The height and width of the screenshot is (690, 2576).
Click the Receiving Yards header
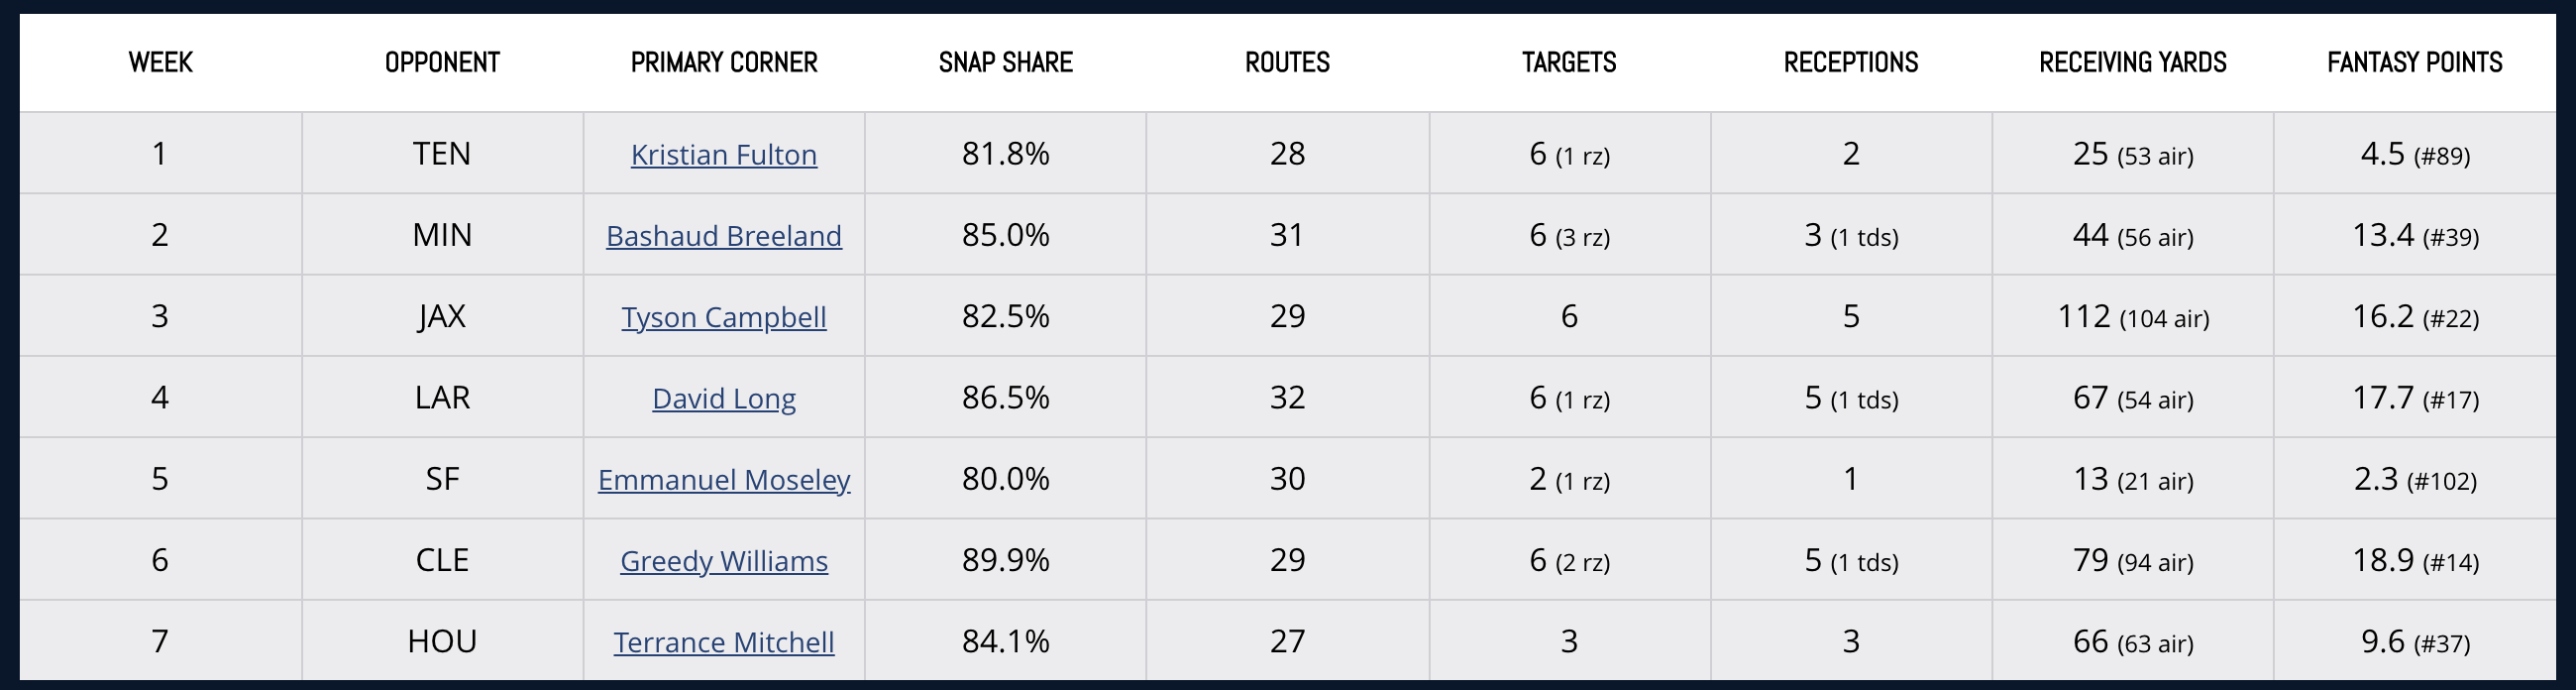click(2132, 62)
